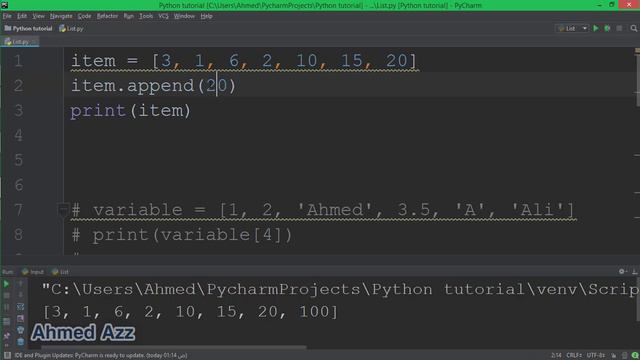
Task: Stop process using Run panel stop square
Action: pyautogui.click(x=6, y=295)
